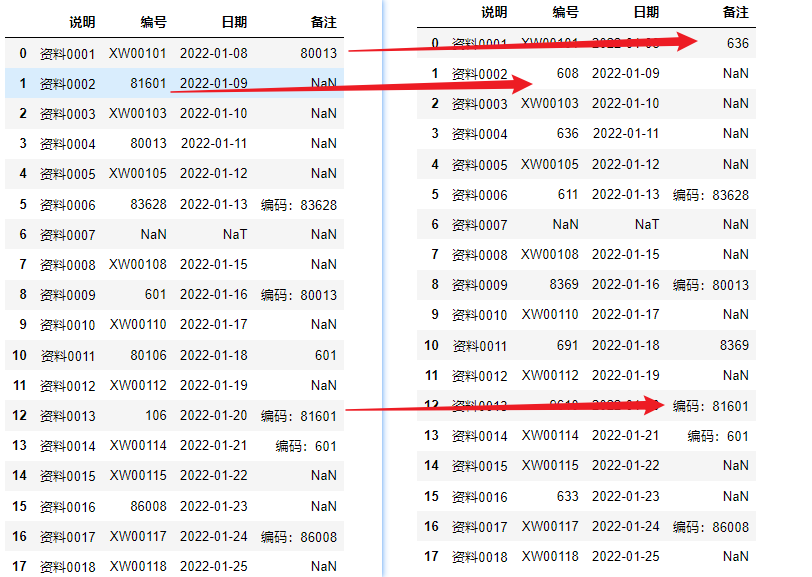Image resolution: width=812 pixels, height=577 pixels.
Task: Click XW00112 in the right table
Action: pyautogui.click(x=549, y=376)
